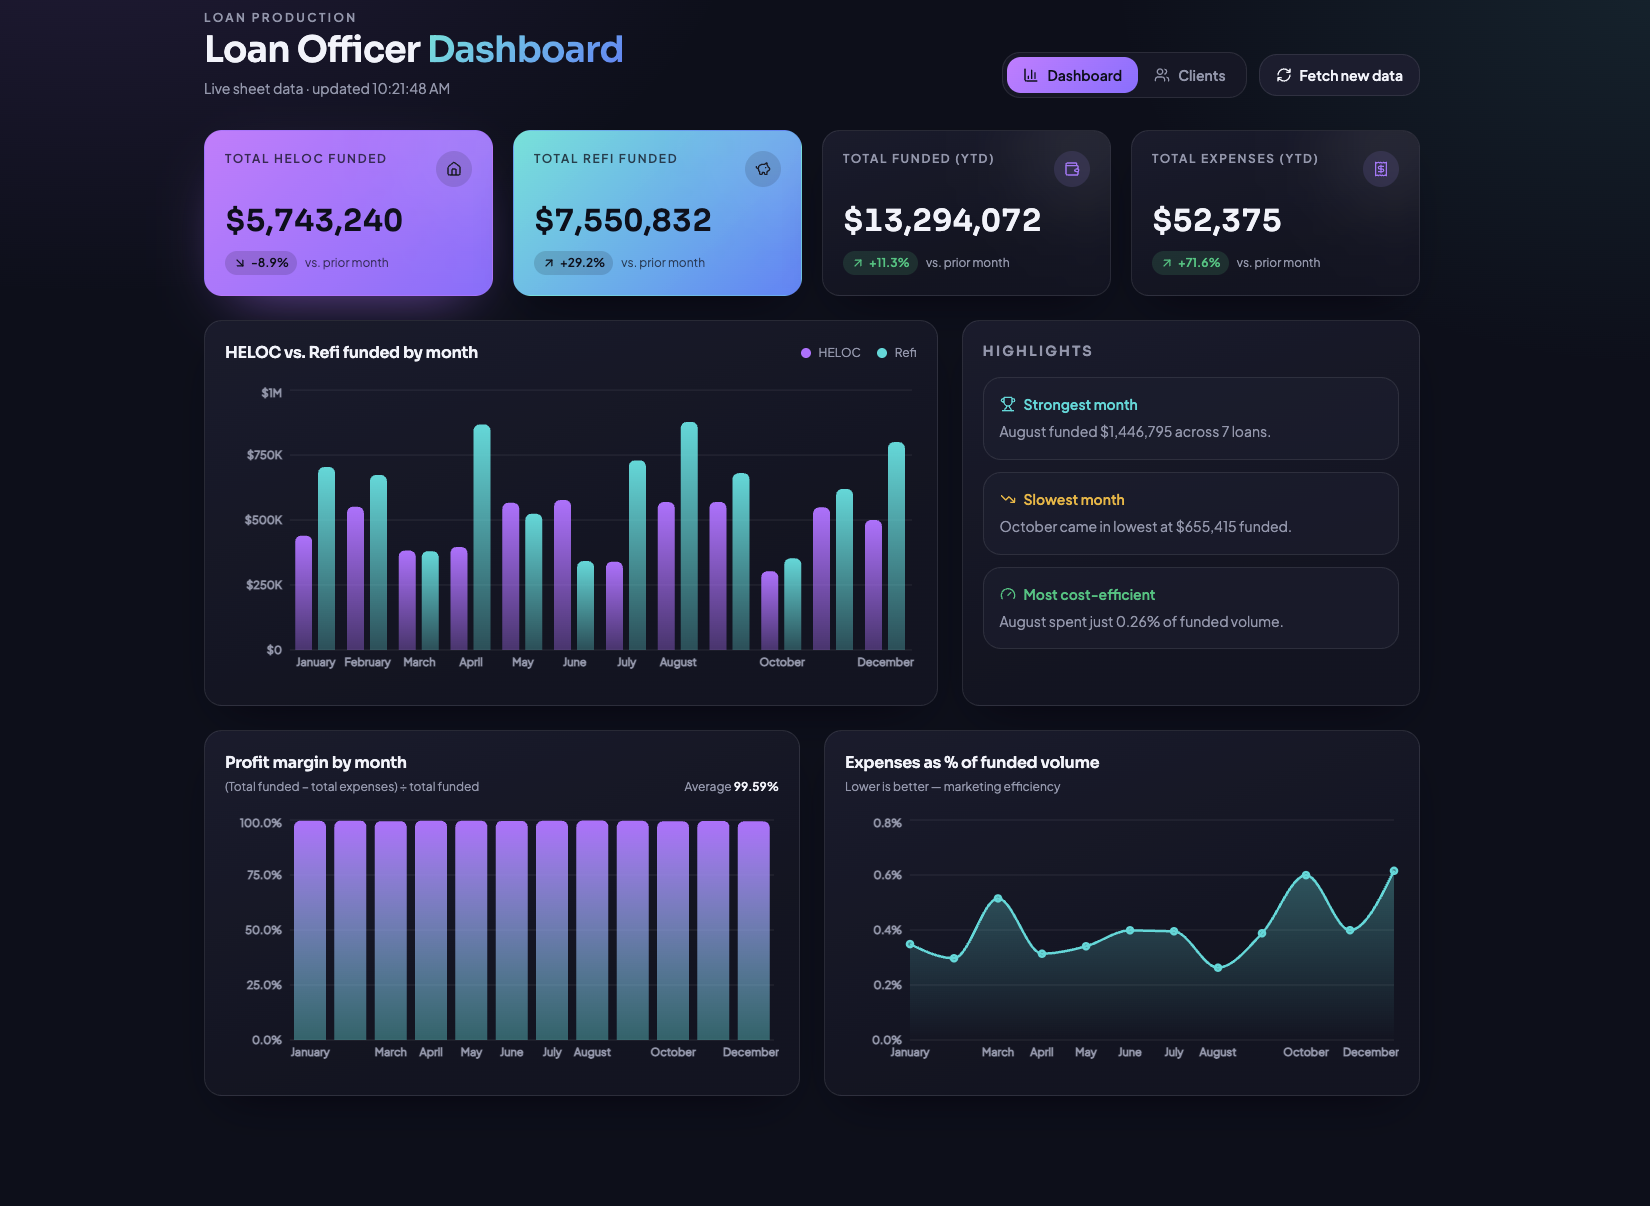The width and height of the screenshot is (1650, 1206).
Task: Click the $7,550,832 Refi total
Action: point(623,220)
